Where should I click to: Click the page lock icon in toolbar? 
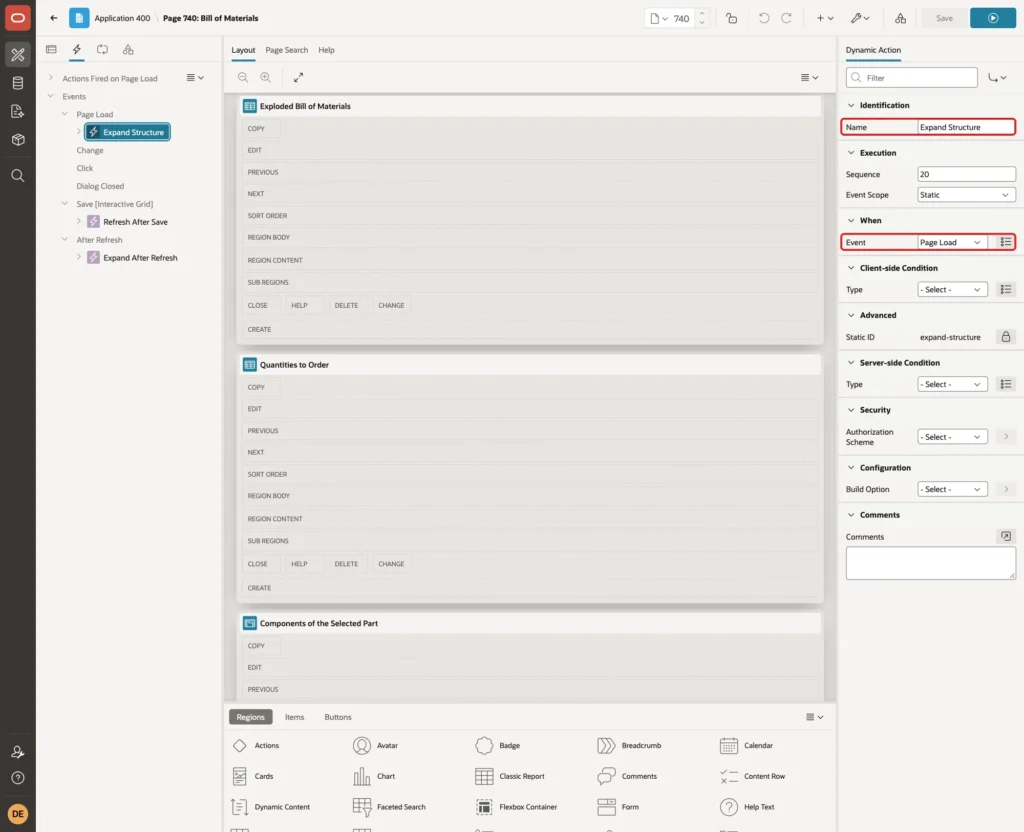731,18
